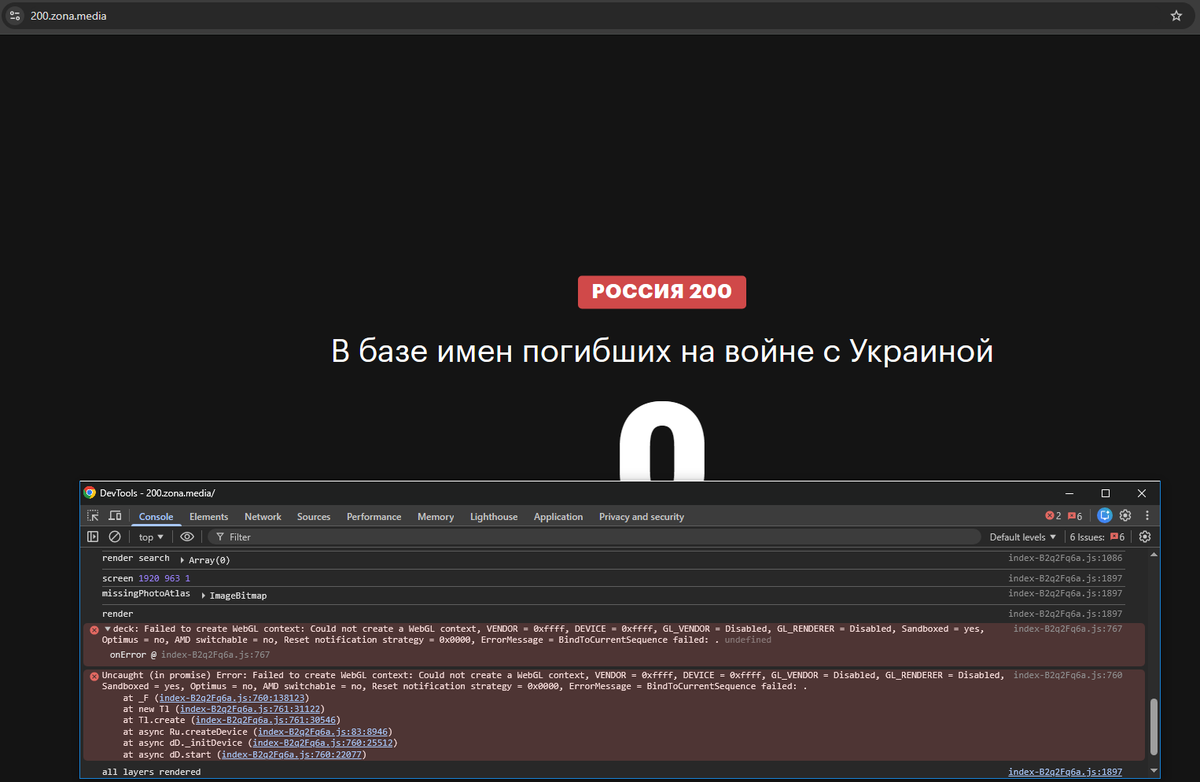
Task: Open source link index-B2q2Fq6a.js:767 beside deck error
Action: [1068, 629]
